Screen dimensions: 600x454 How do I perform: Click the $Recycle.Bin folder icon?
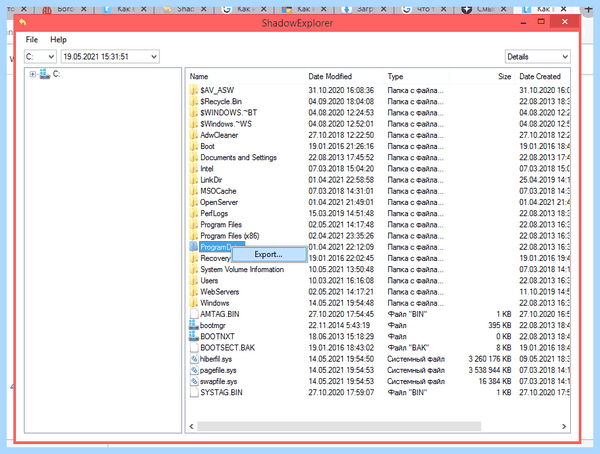point(194,101)
